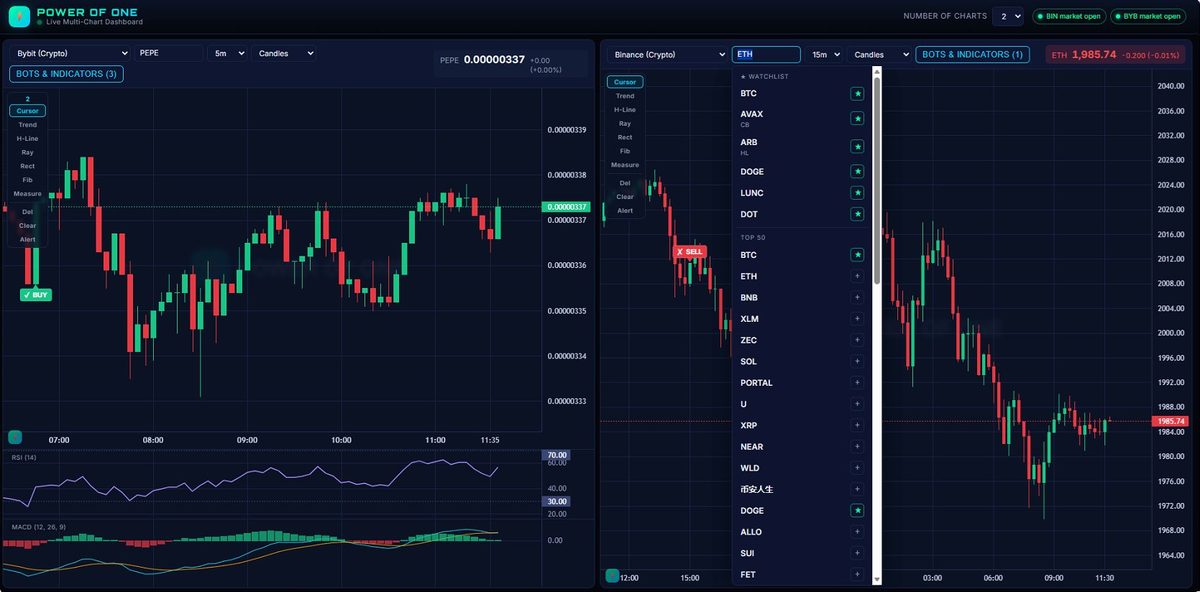Add NEAR to watchlist with plus icon
The image size is (1200, 592).
(857, 447)
